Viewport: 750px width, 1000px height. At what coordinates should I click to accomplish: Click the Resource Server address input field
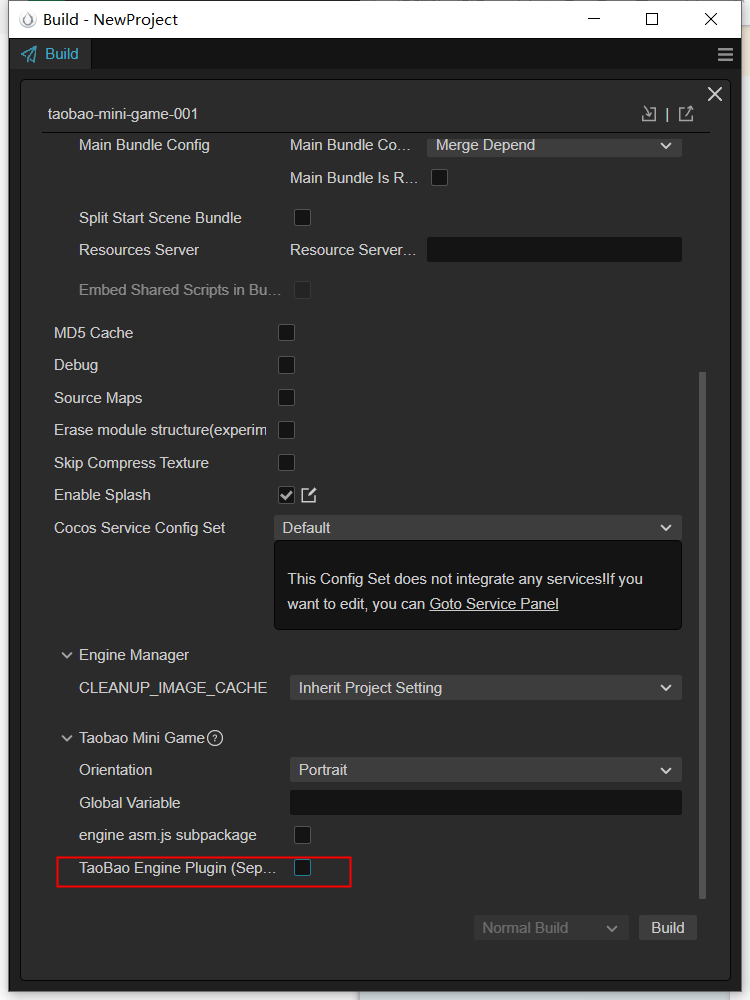coord(554,249)
